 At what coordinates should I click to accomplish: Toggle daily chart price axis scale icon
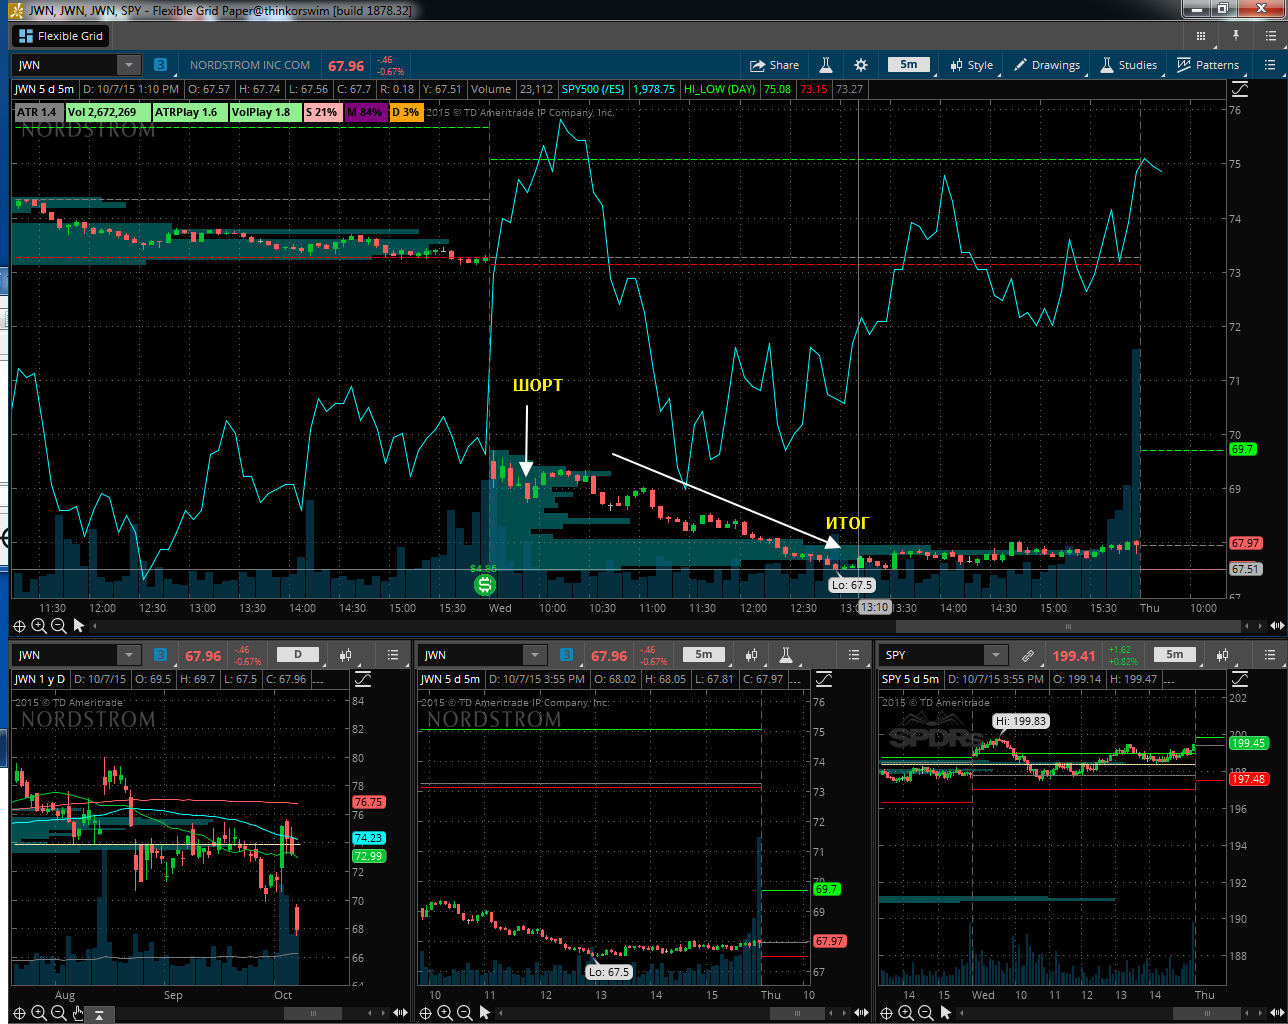tap(363, 679)
